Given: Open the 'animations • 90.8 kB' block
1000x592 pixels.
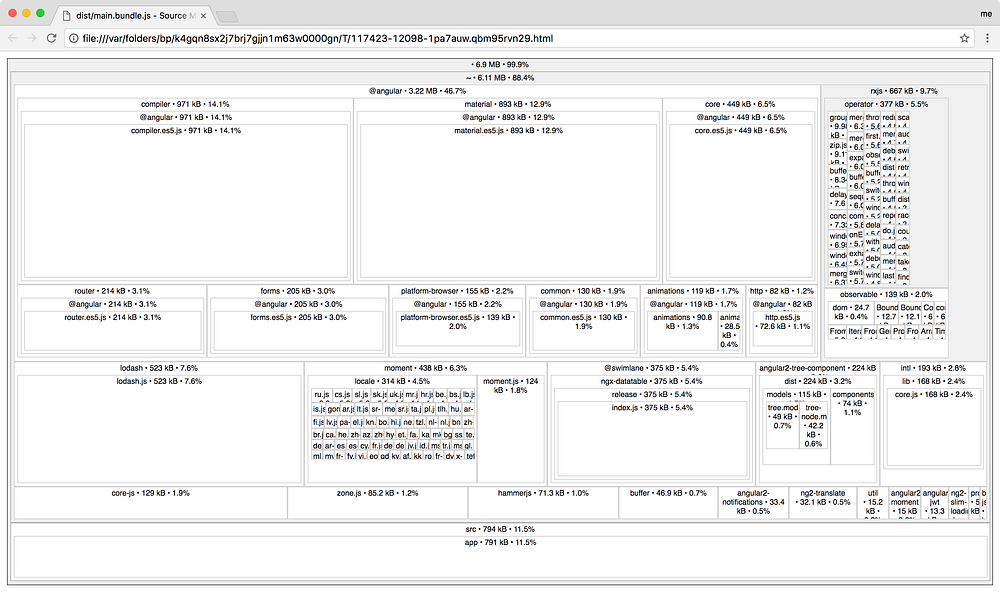Looking at the screenshot, I should click(682, 331).
